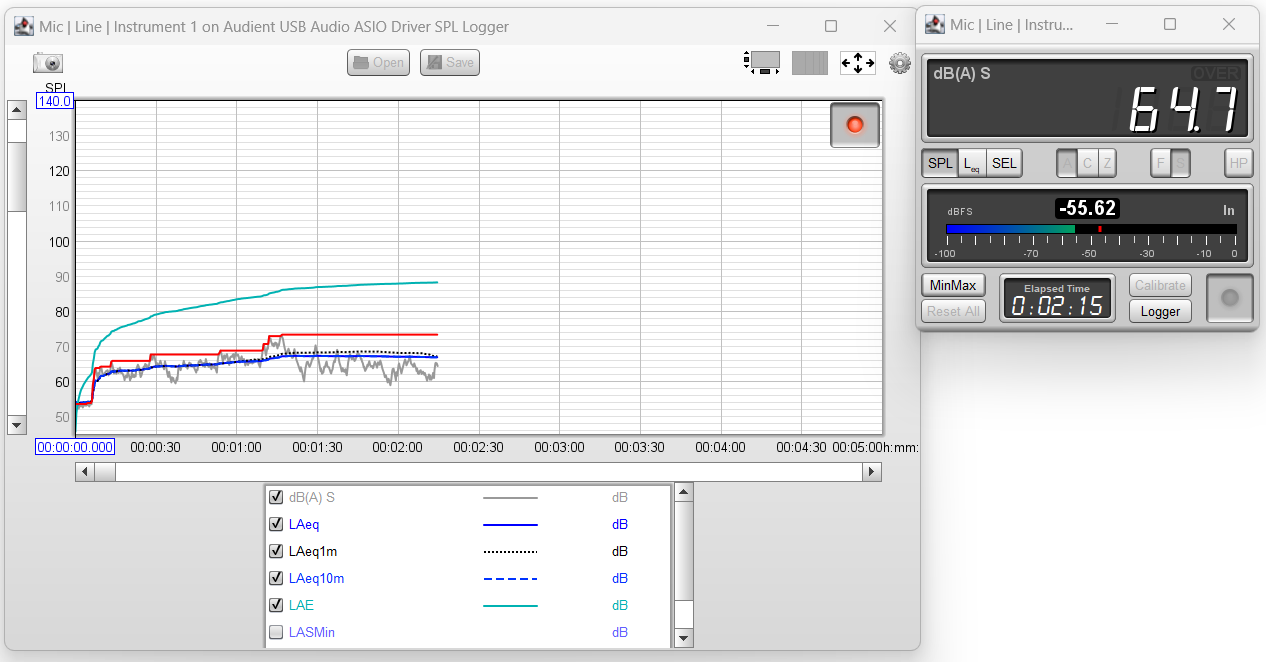Maximize the SPL Logger window
The height and width of the screenshot is (662, 1266).
[831, 26]
